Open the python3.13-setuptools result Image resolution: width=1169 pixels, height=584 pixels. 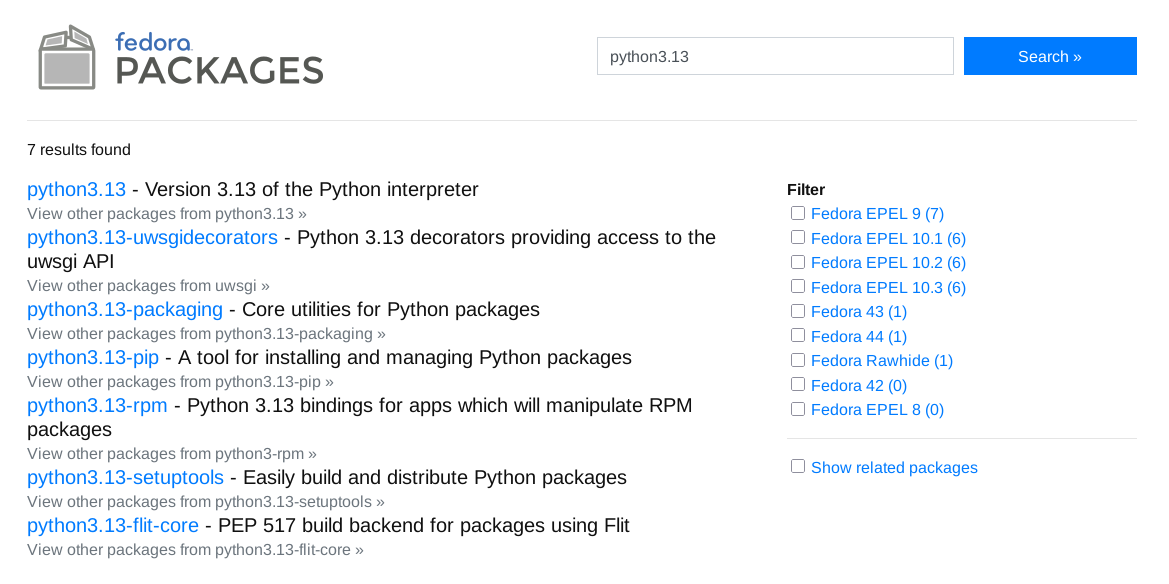(x=125, y=477)
